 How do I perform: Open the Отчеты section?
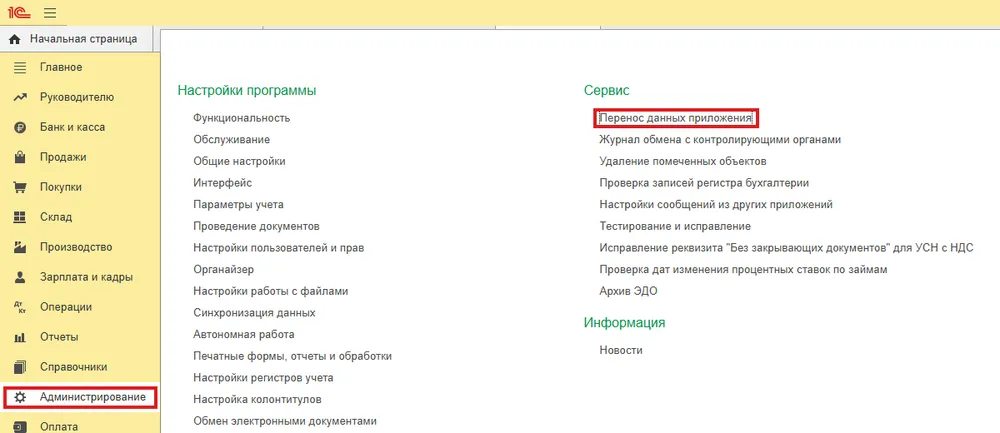[59, 337]
